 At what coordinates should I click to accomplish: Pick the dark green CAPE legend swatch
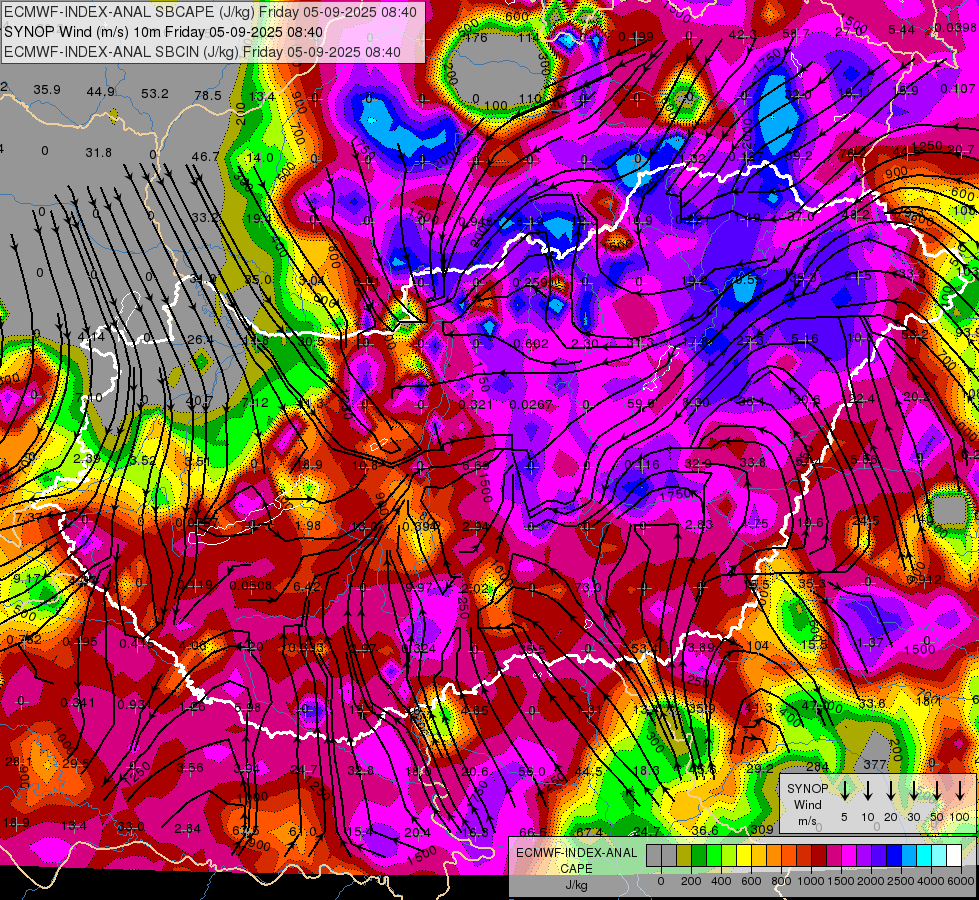699,856
